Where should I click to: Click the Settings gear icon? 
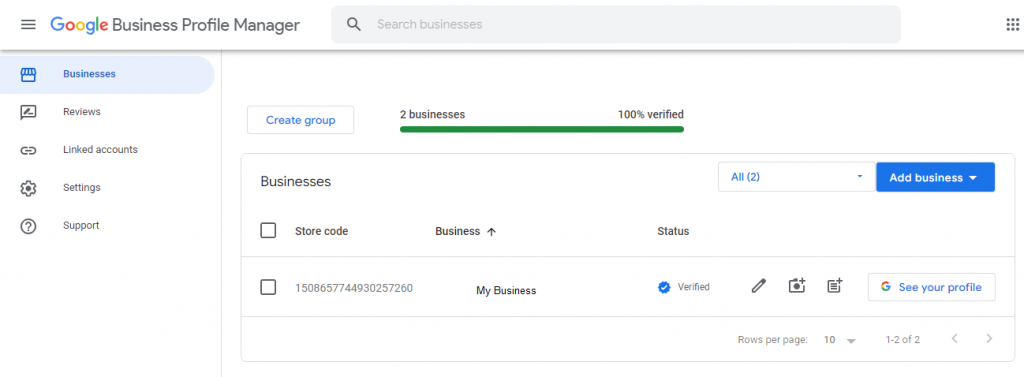click(28, 188)
